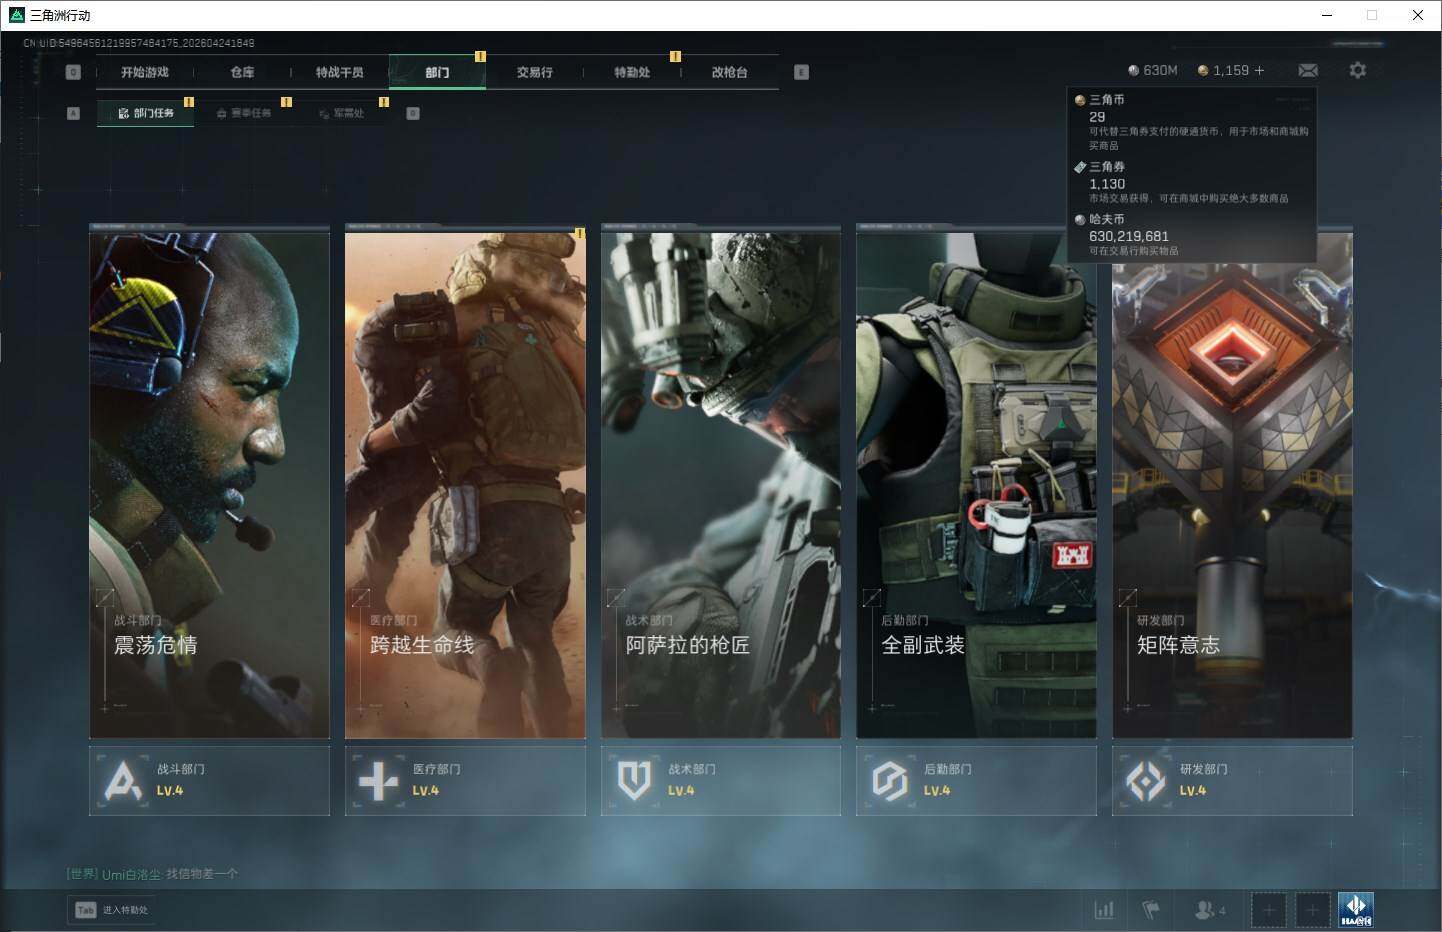Click the 研发部门 diamond logo icon
This screenshot has height=932, width=1442.
click(1145, 780)
